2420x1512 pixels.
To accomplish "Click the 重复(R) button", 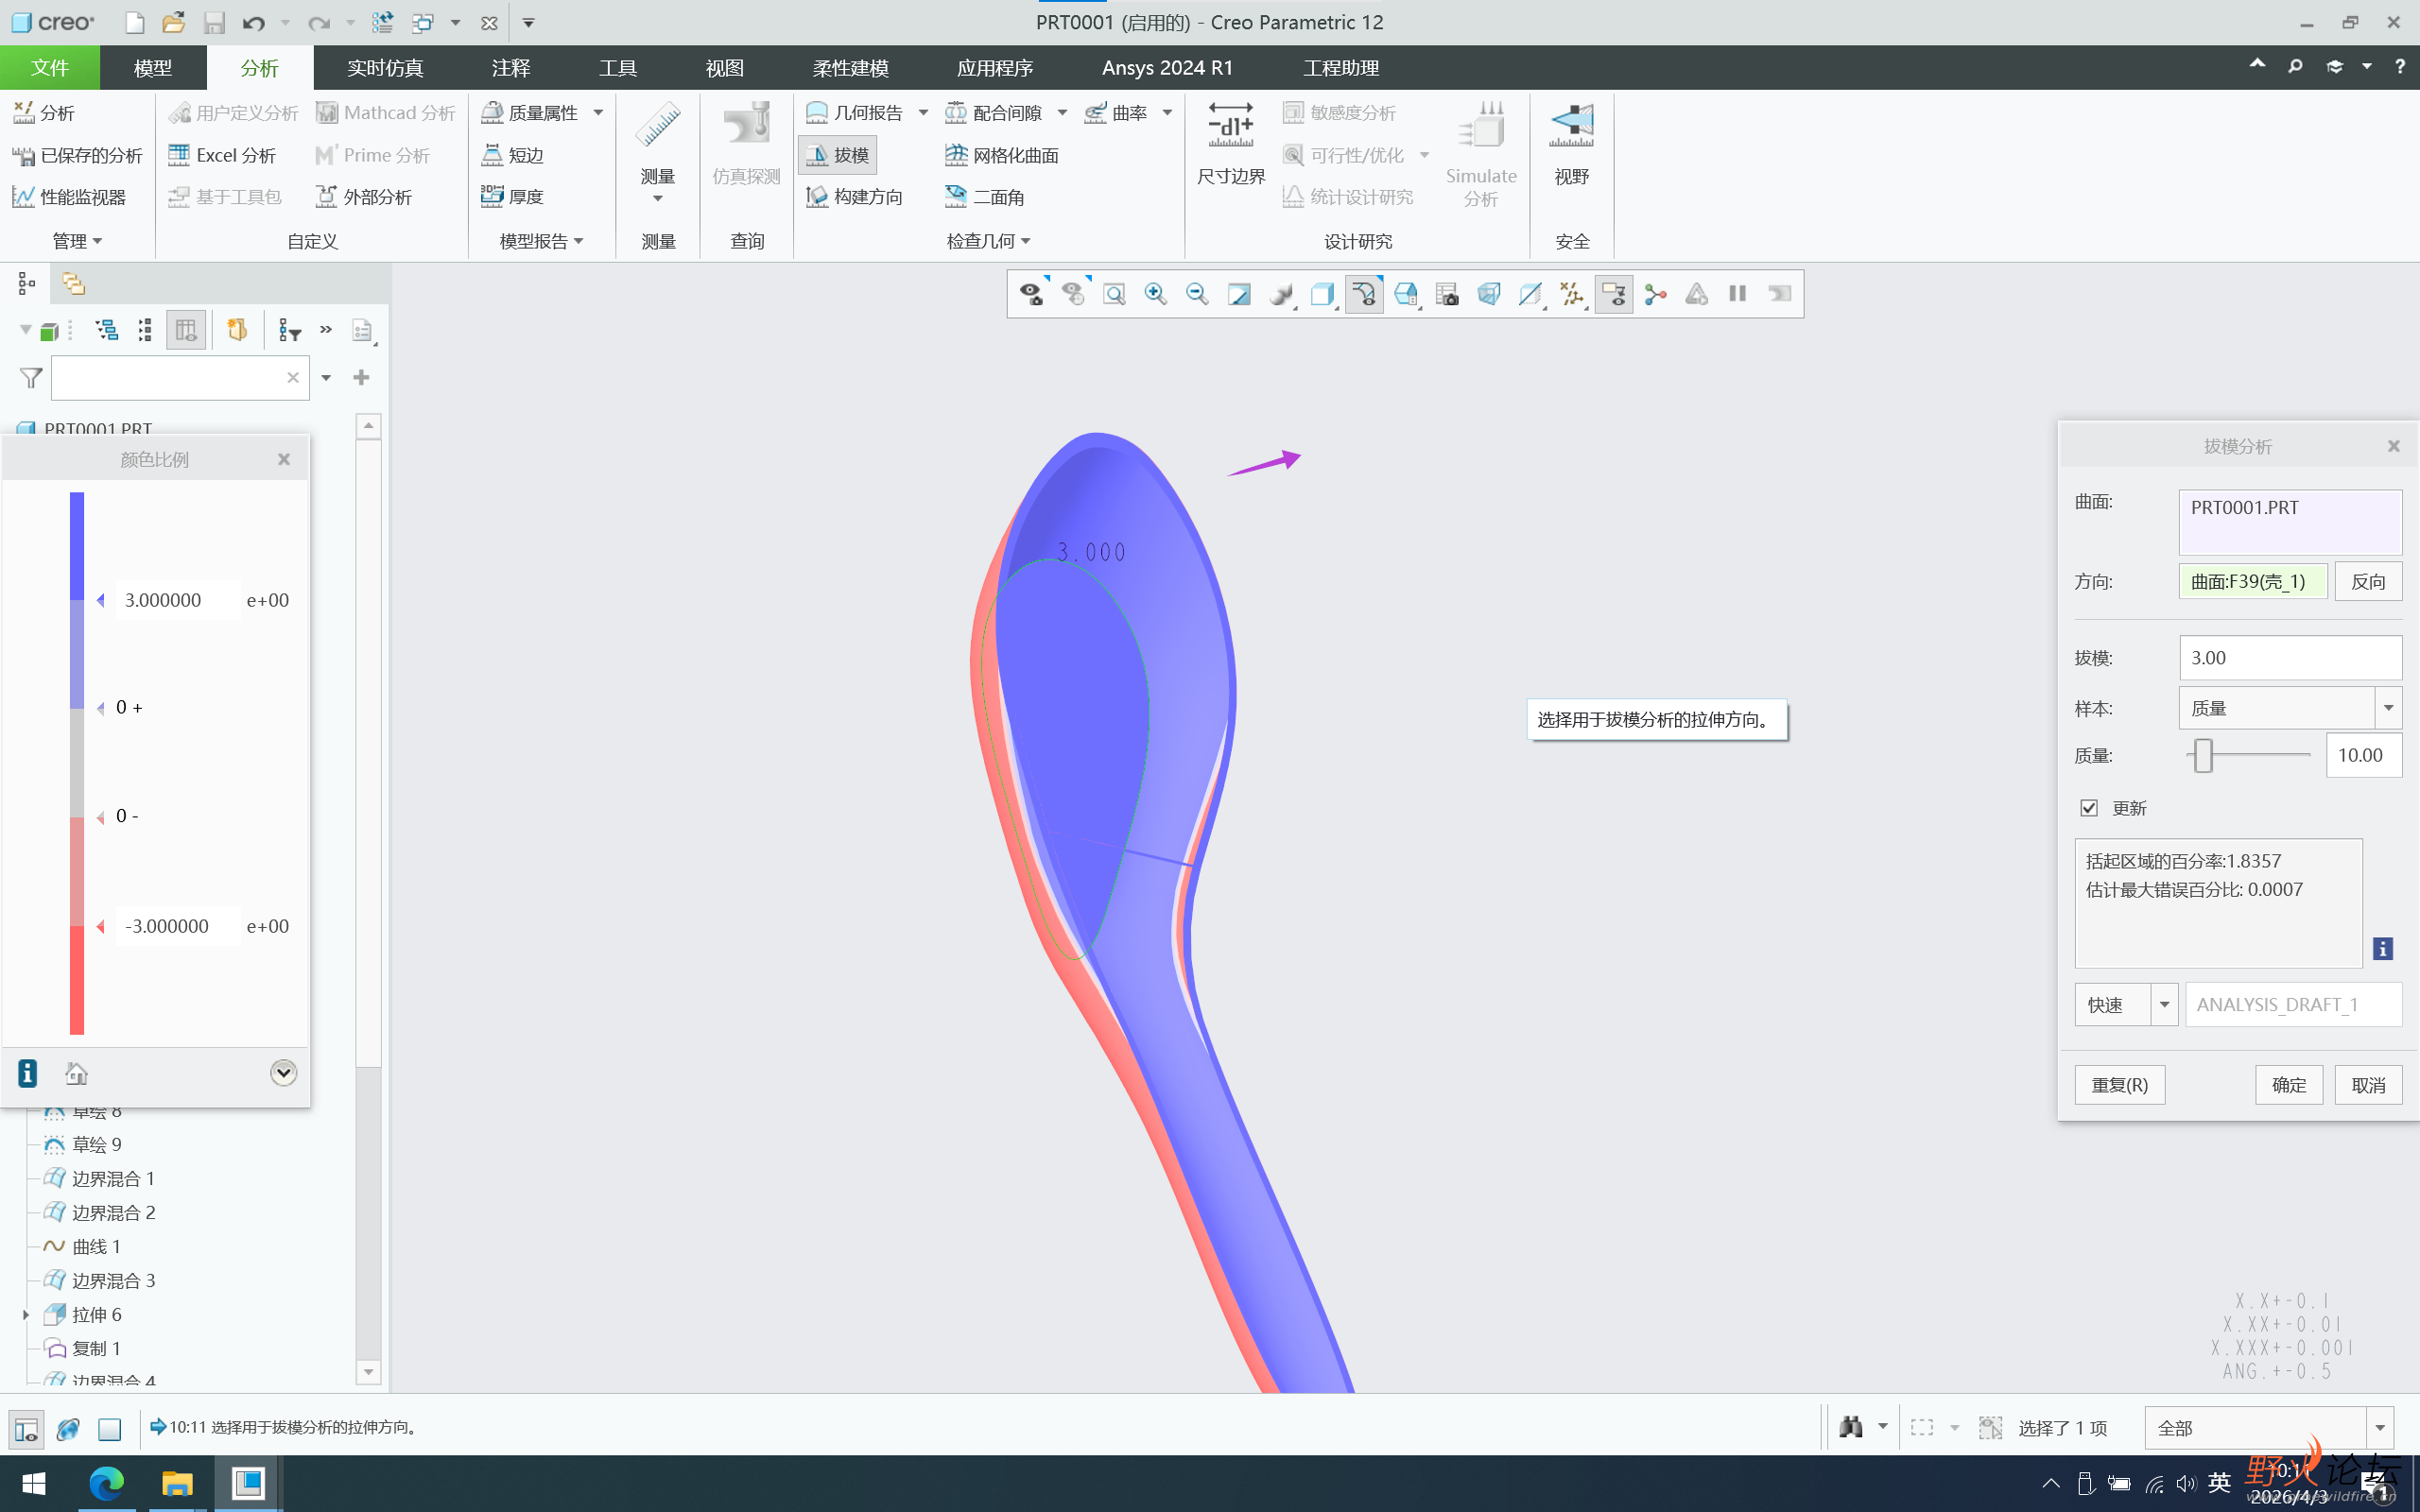I will [x=2120, y=1085].
